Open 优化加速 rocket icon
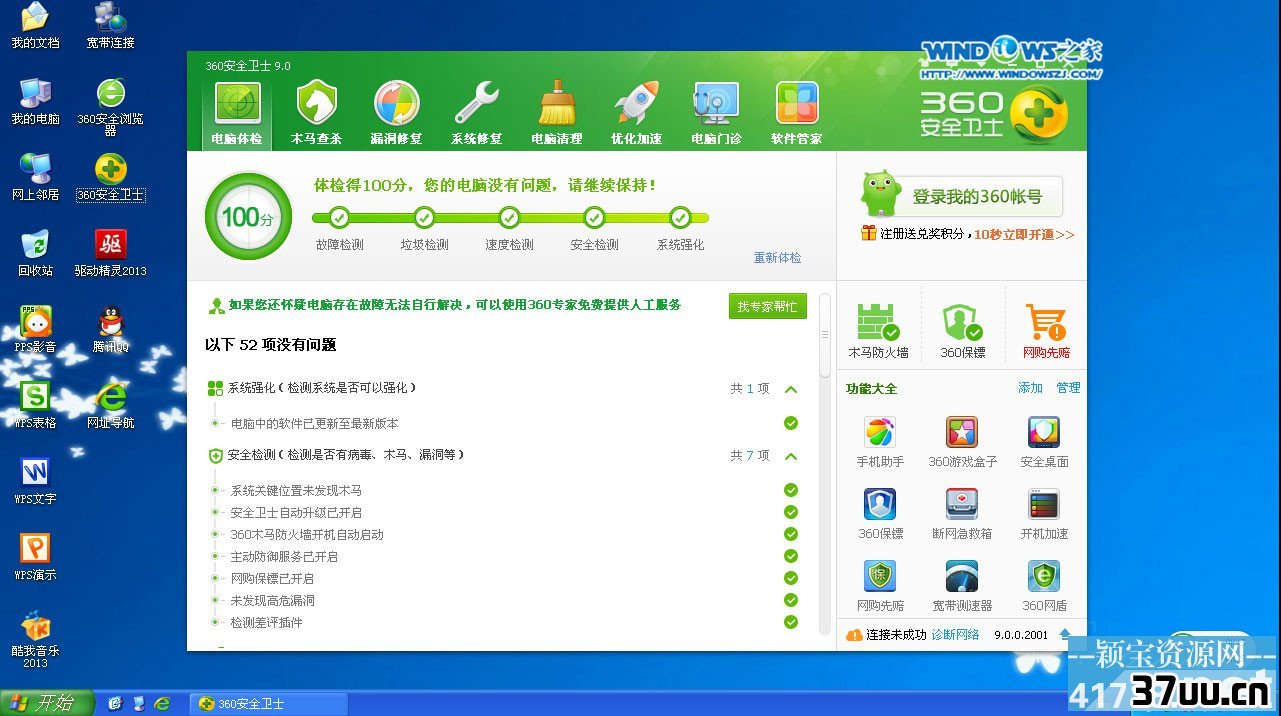Viewport: 1281px width, 716px height. coord(637,114)
